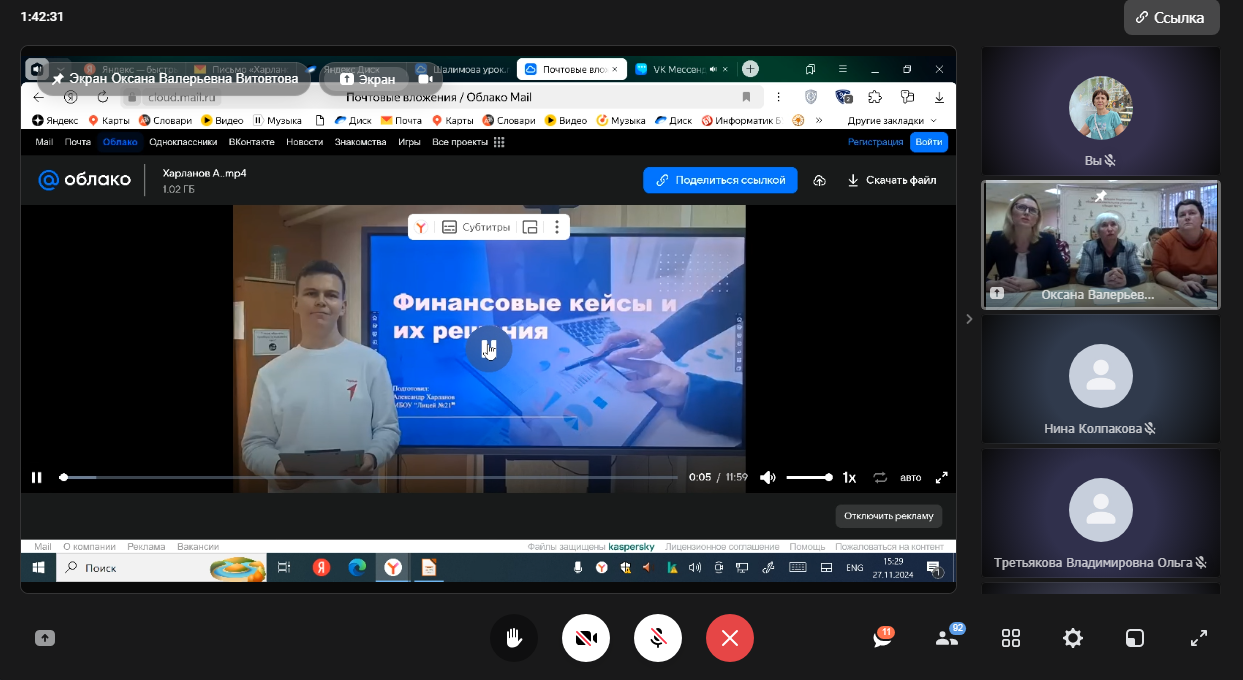The width and height of the screenshot is (1243, 680).
Task: Open ВКонтакте in the Mail.ru nav
Action: [251, 142]
